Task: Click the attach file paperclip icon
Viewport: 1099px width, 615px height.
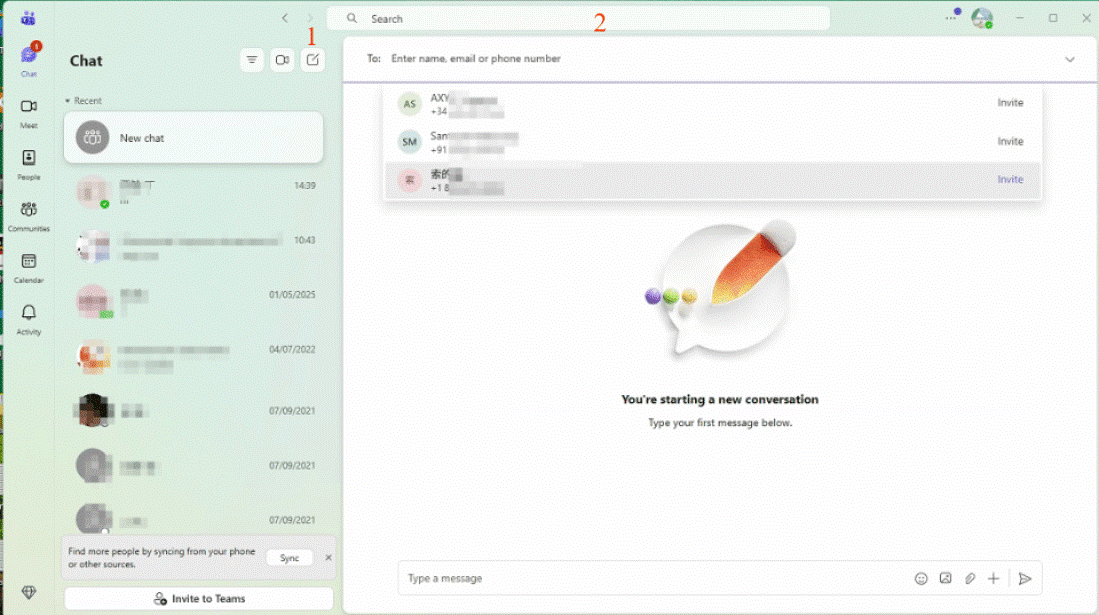Action: [x=969, y=578]
